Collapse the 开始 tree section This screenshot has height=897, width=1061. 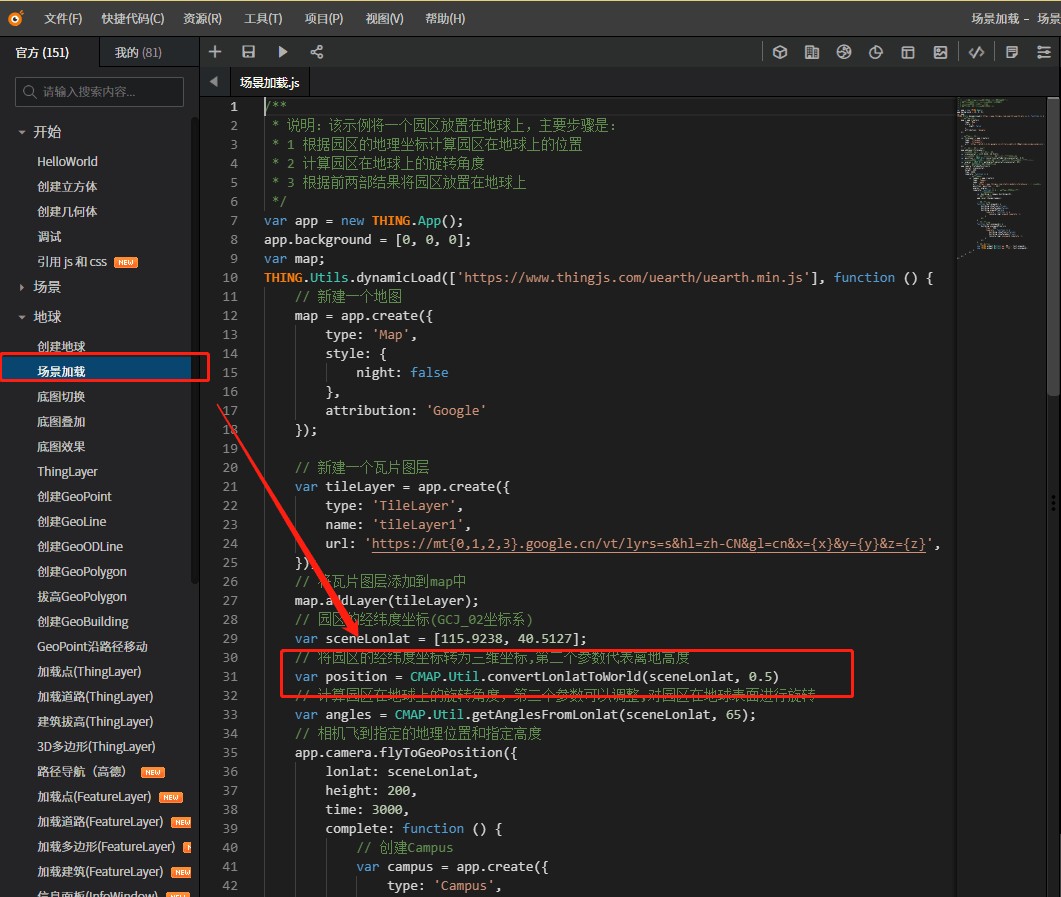(x=22, y=132)
